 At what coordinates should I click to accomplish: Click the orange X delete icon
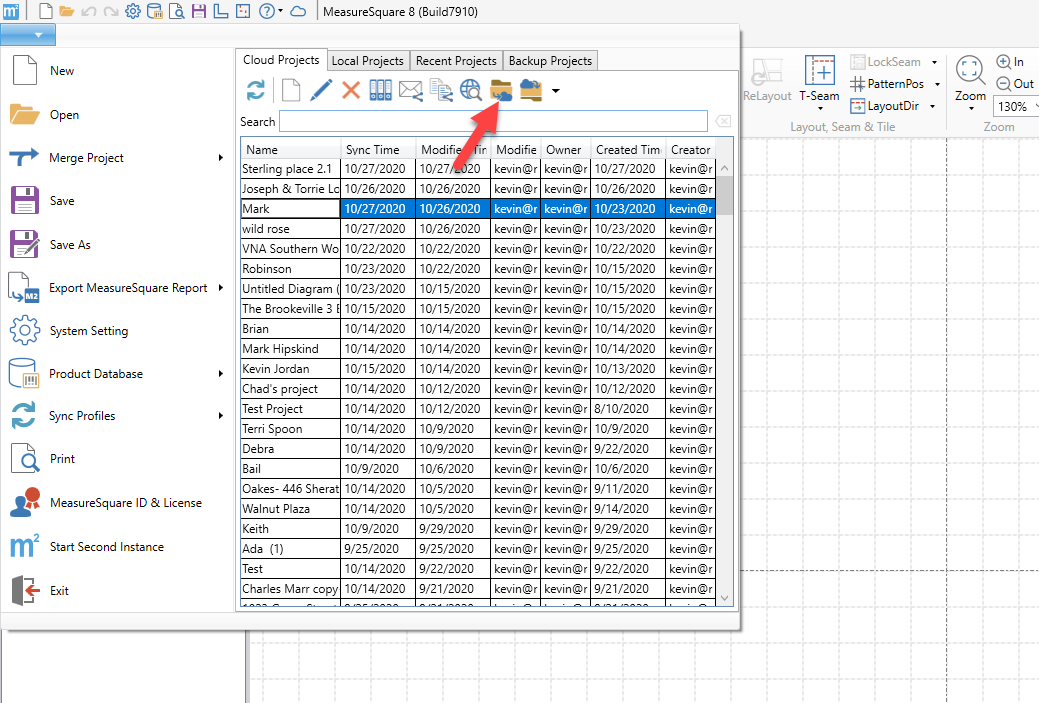tap(351, 89)
